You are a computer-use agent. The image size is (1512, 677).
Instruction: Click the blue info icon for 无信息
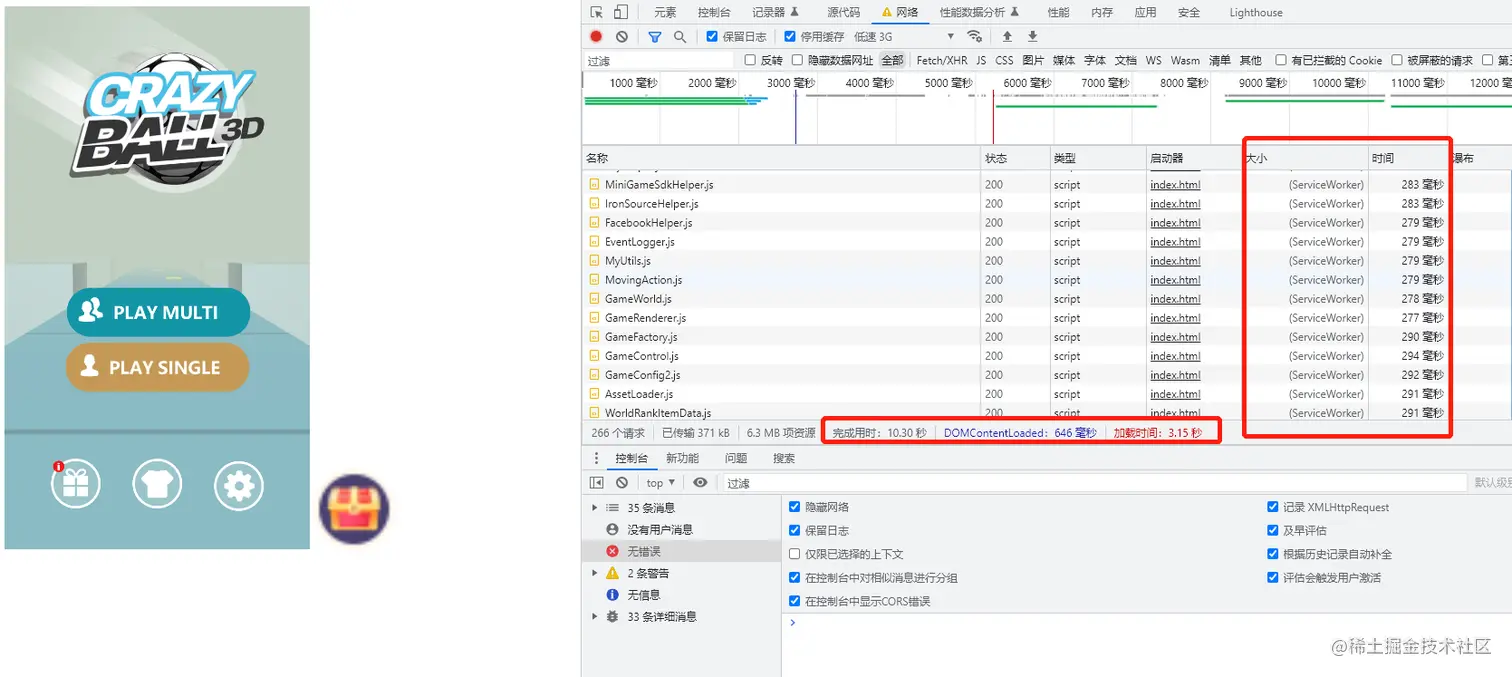[612, 595]
